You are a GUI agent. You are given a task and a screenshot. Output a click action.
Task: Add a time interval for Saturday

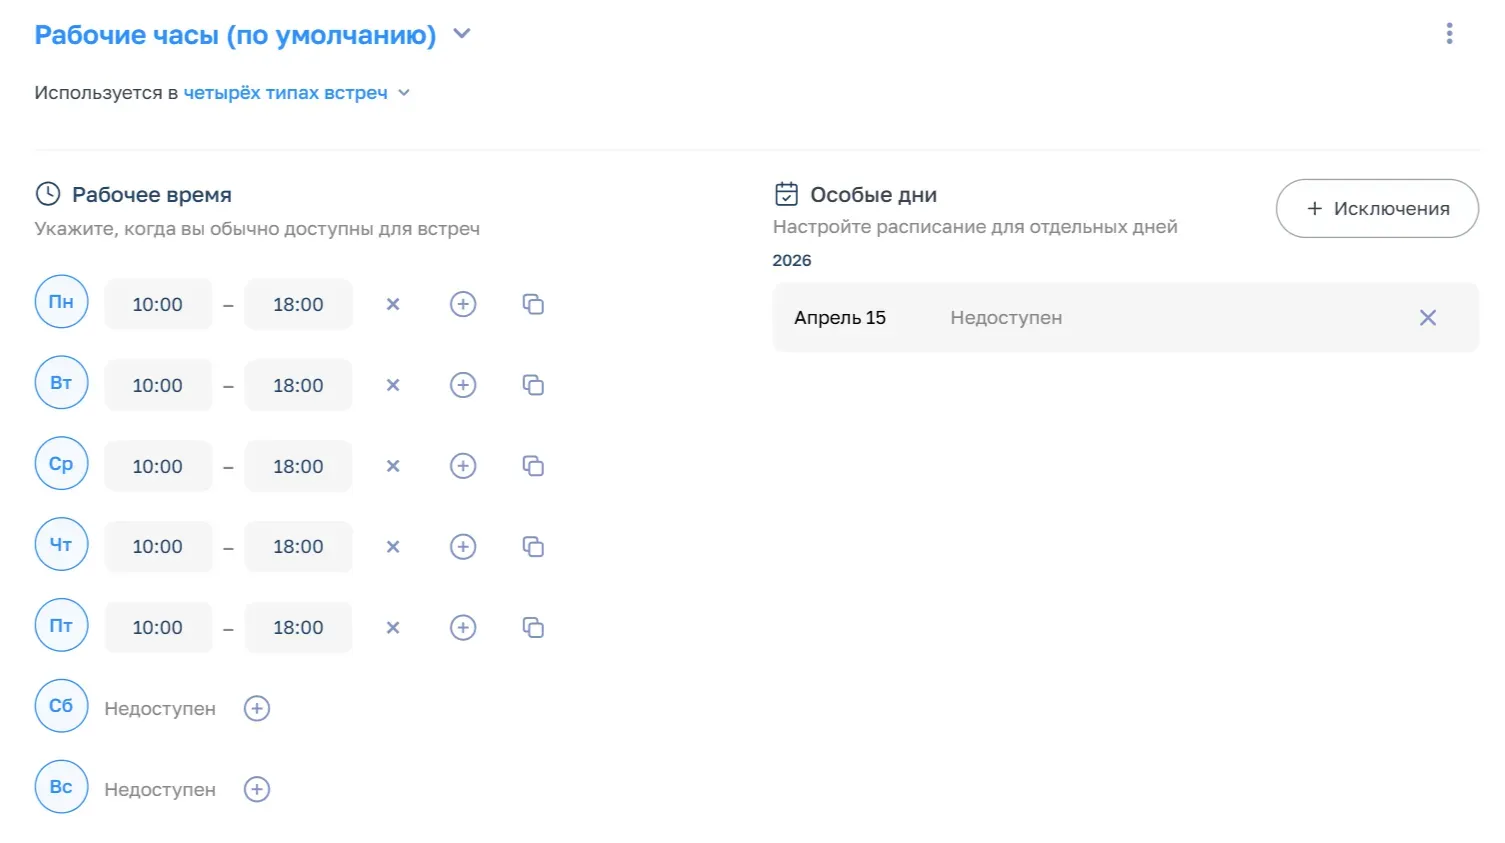pyautogui.click(x=257, y=709)
